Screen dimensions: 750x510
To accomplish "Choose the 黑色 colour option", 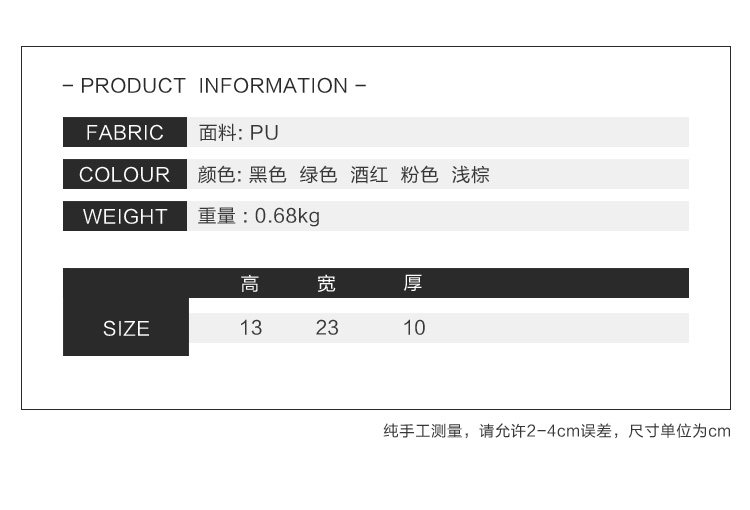I will [268, 175].
